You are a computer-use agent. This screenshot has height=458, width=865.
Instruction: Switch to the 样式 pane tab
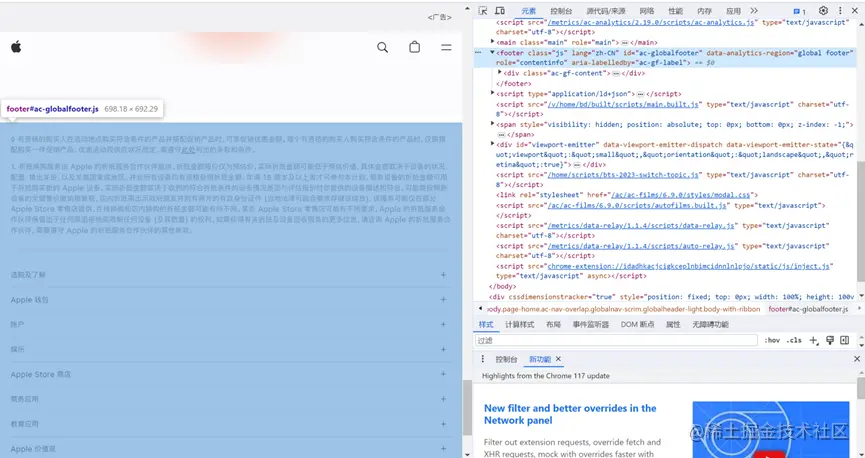point(485,324)
